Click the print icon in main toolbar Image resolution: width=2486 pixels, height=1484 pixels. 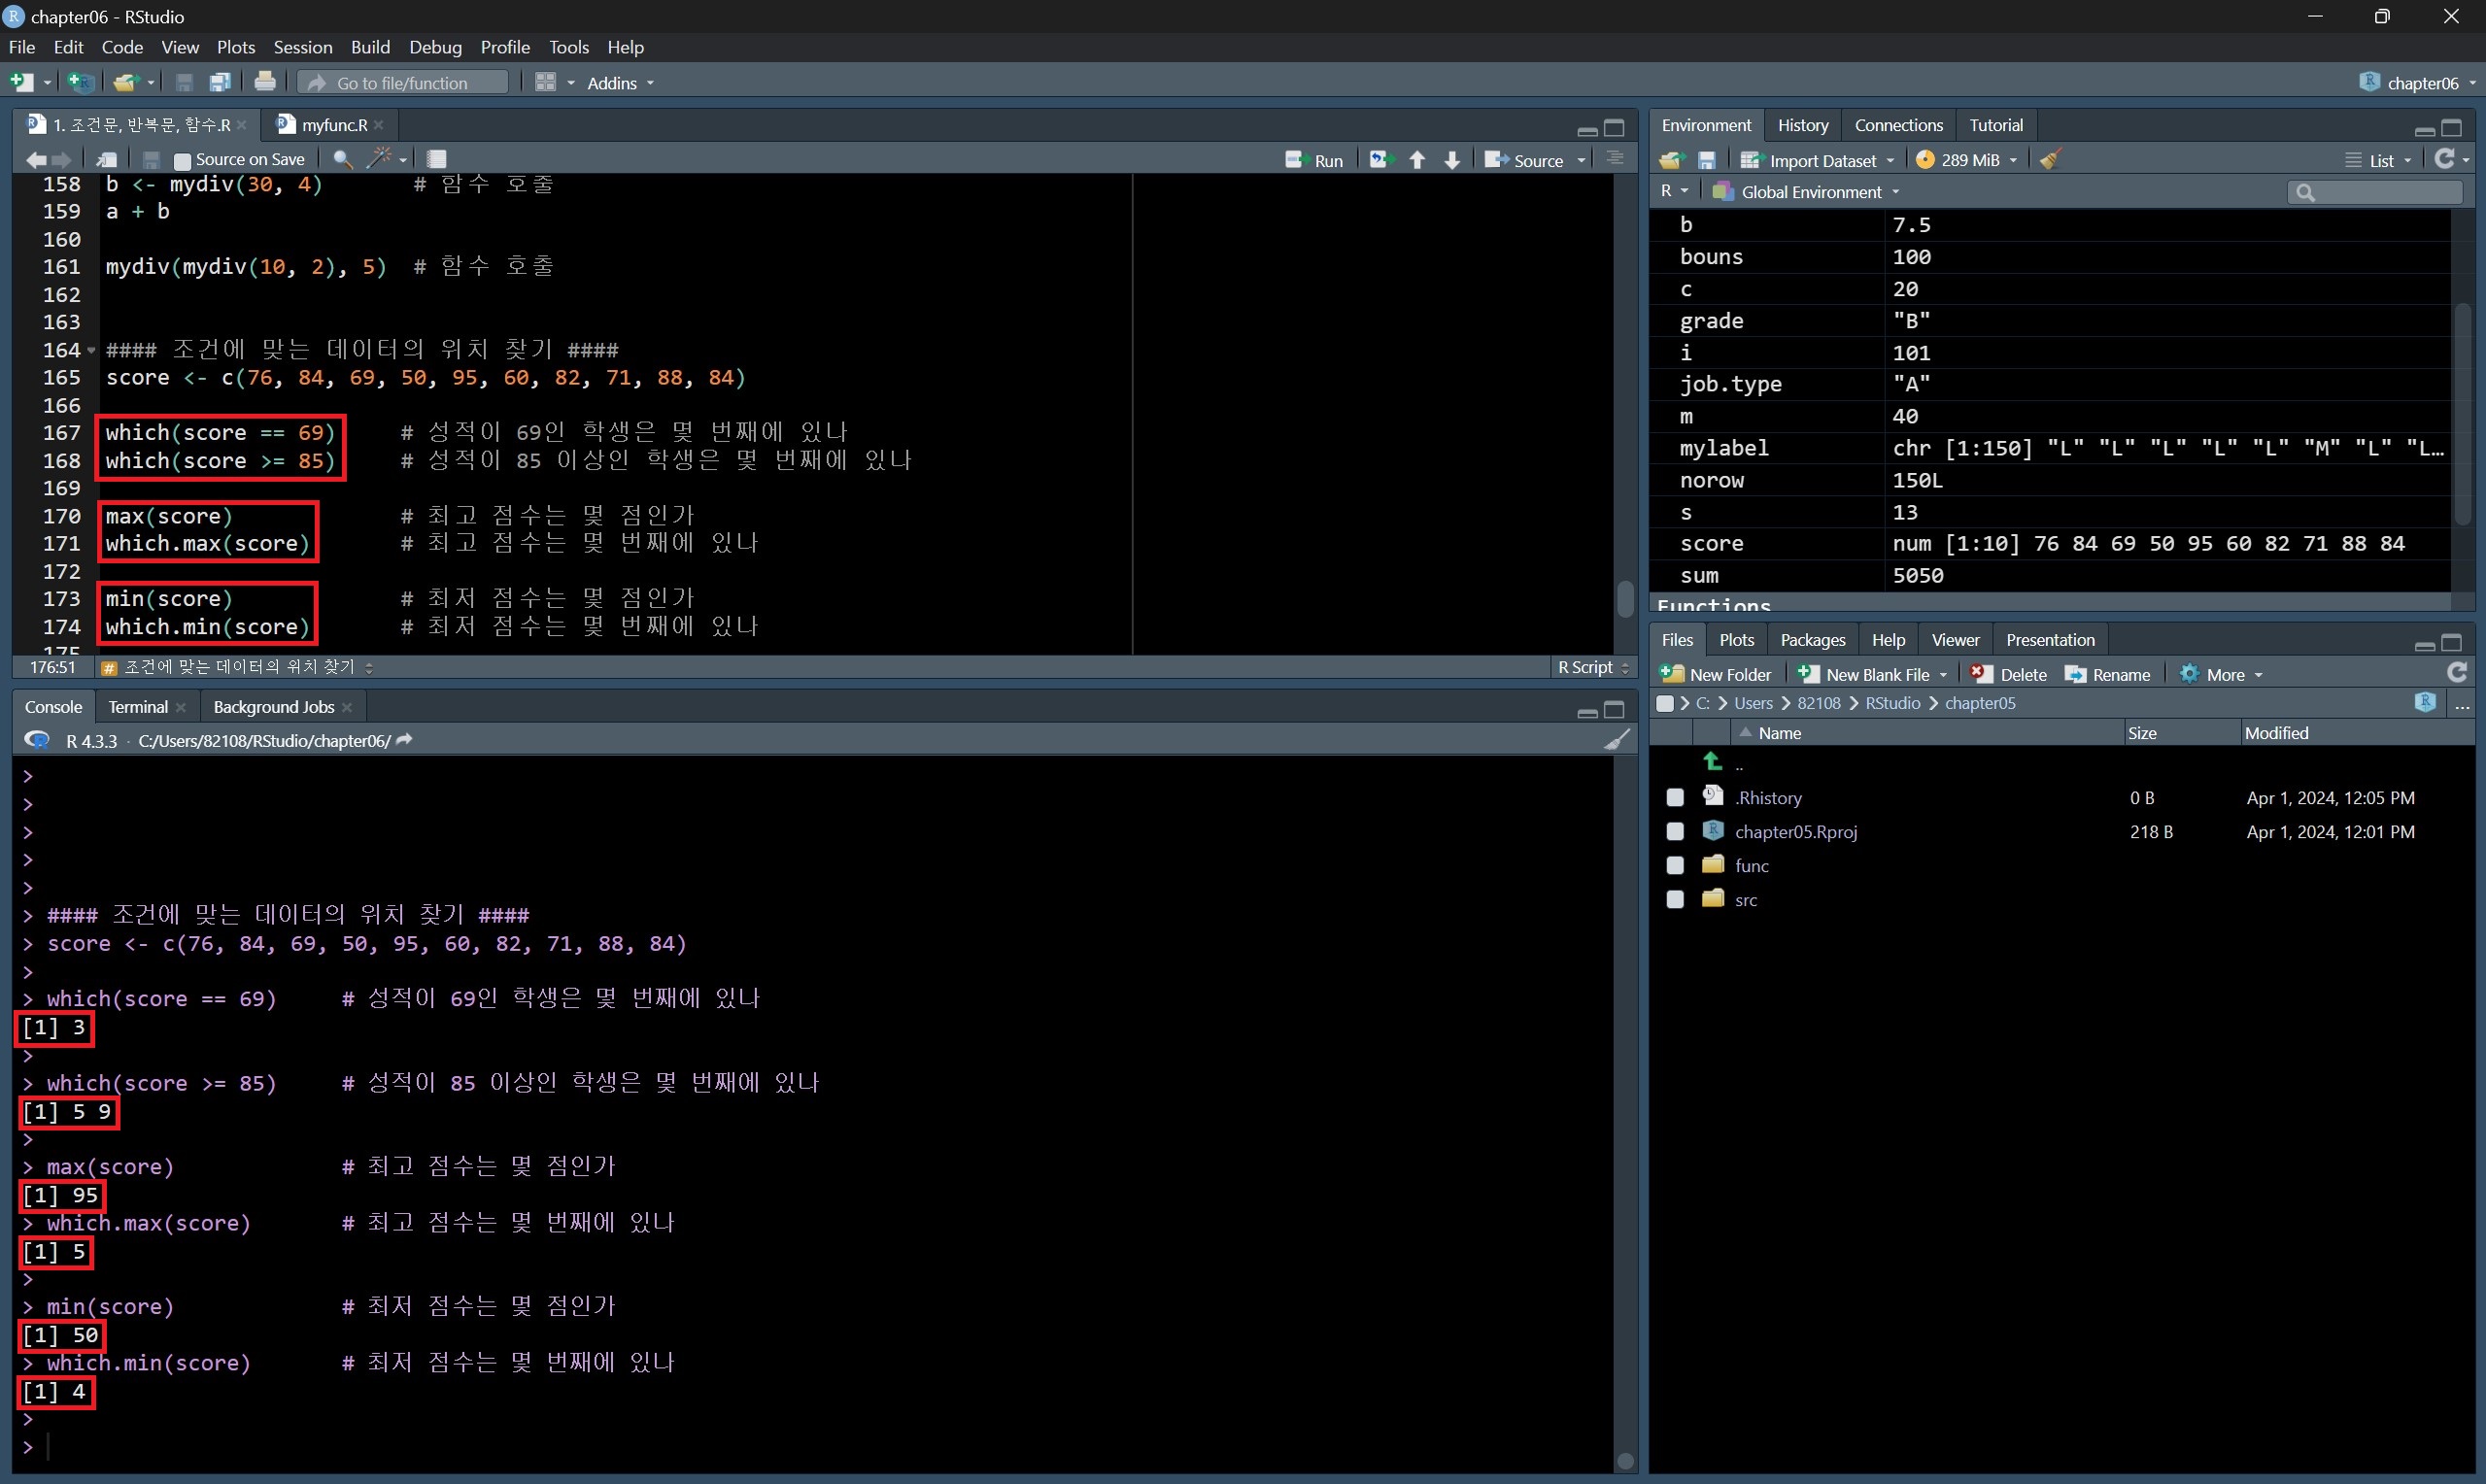pos(265,82)
